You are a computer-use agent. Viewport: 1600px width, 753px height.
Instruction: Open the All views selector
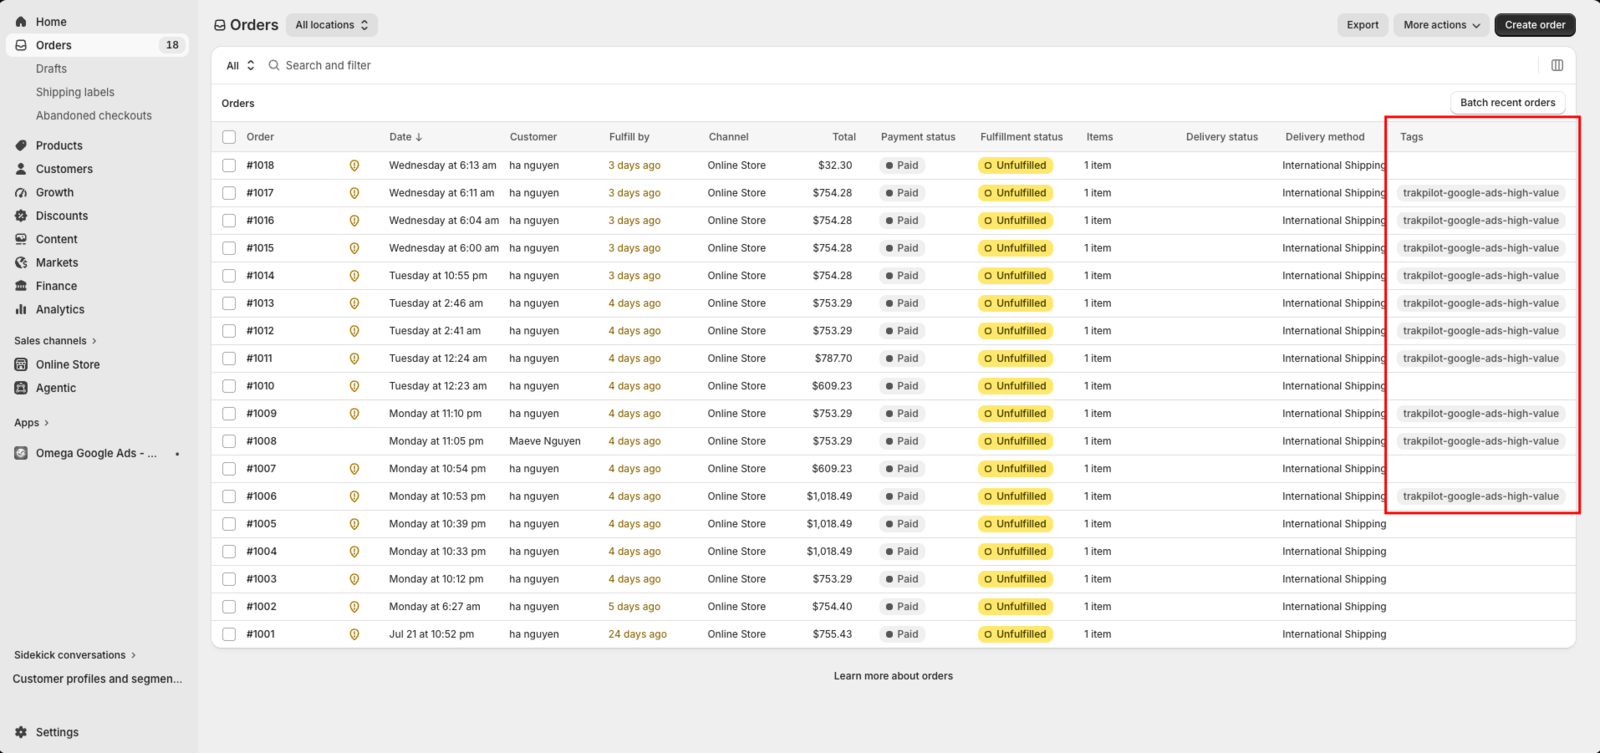240,65
